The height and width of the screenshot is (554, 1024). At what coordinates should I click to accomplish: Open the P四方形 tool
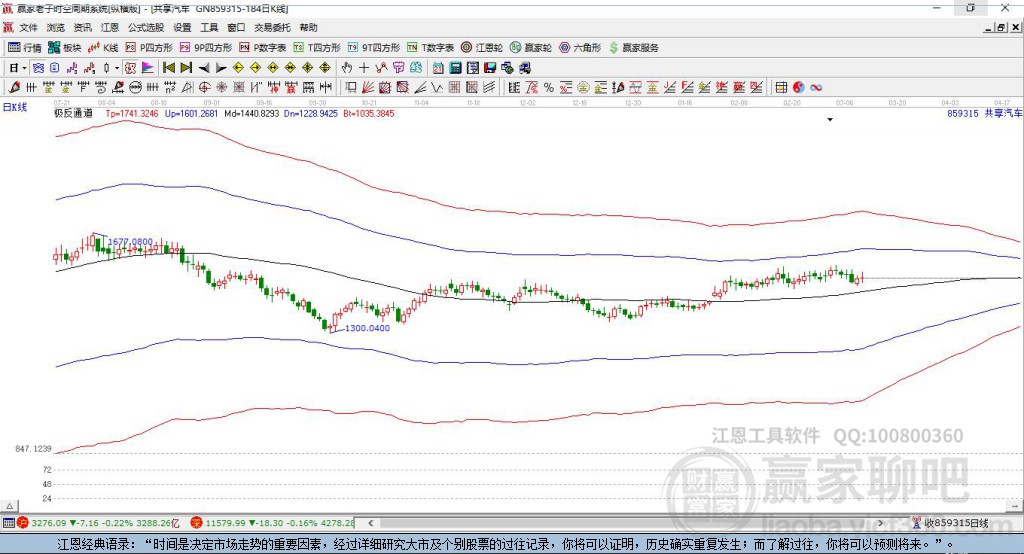tap(149, 48)
